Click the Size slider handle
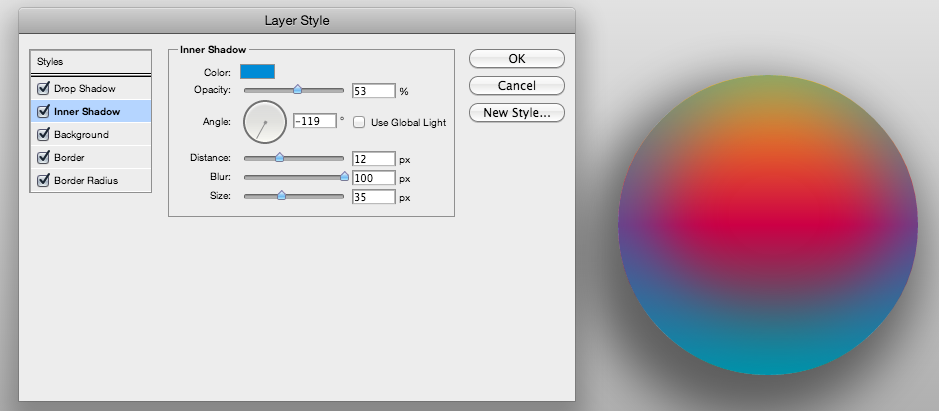This screenshot has height=411, width=939. (x=281, y=196)
